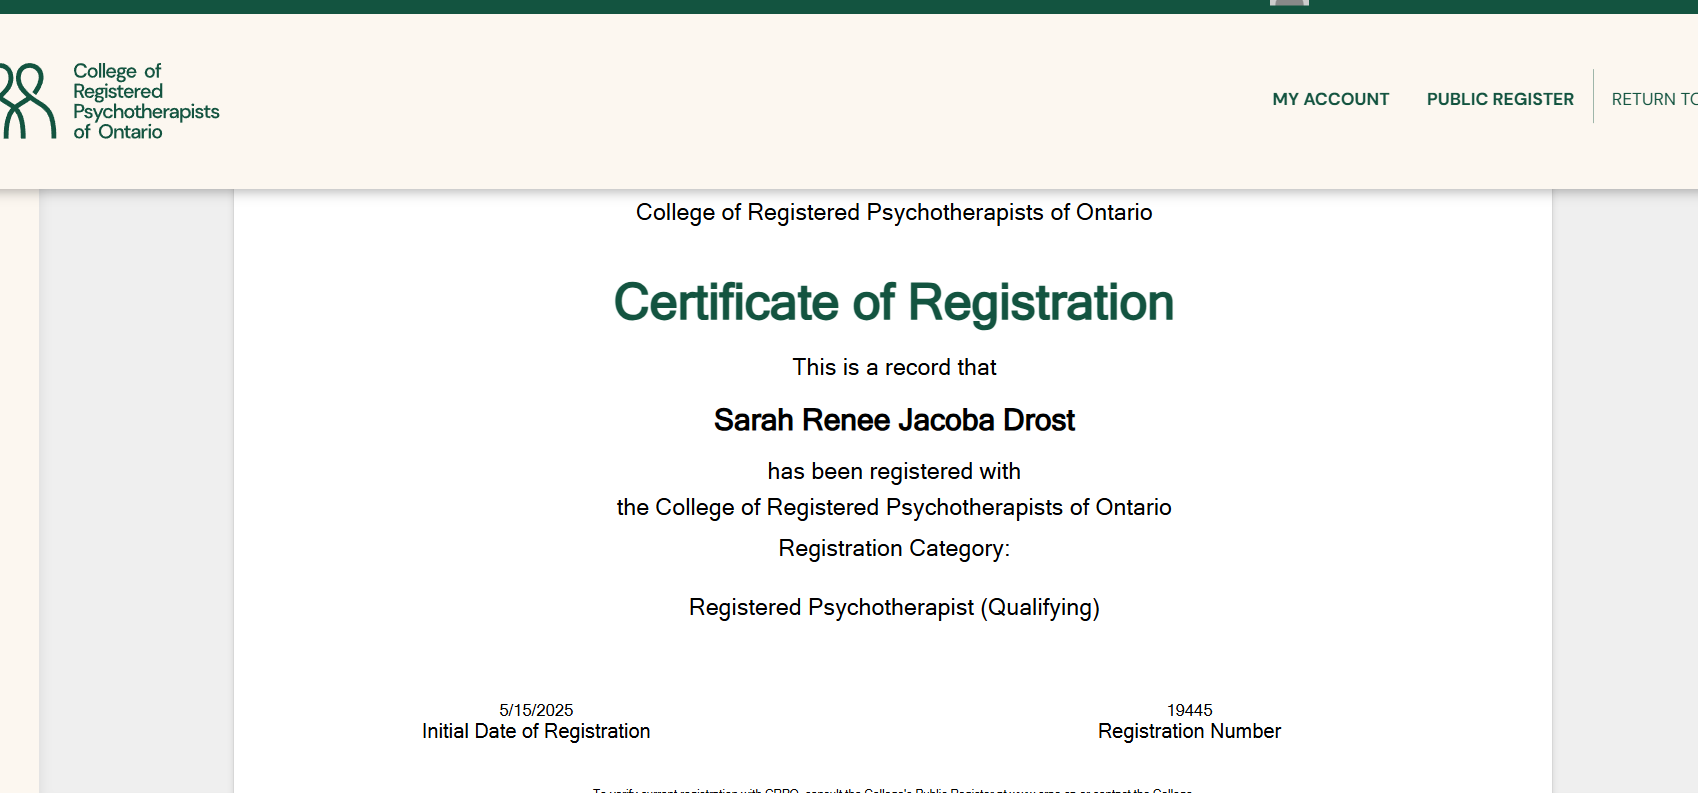Click the text "This is a record that"
1698x793 pixels.
(894, 367)
